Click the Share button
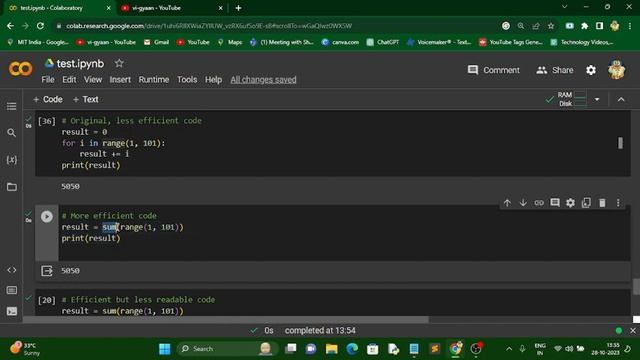Screen dimensions: 640x360 [x=555, y=70]
